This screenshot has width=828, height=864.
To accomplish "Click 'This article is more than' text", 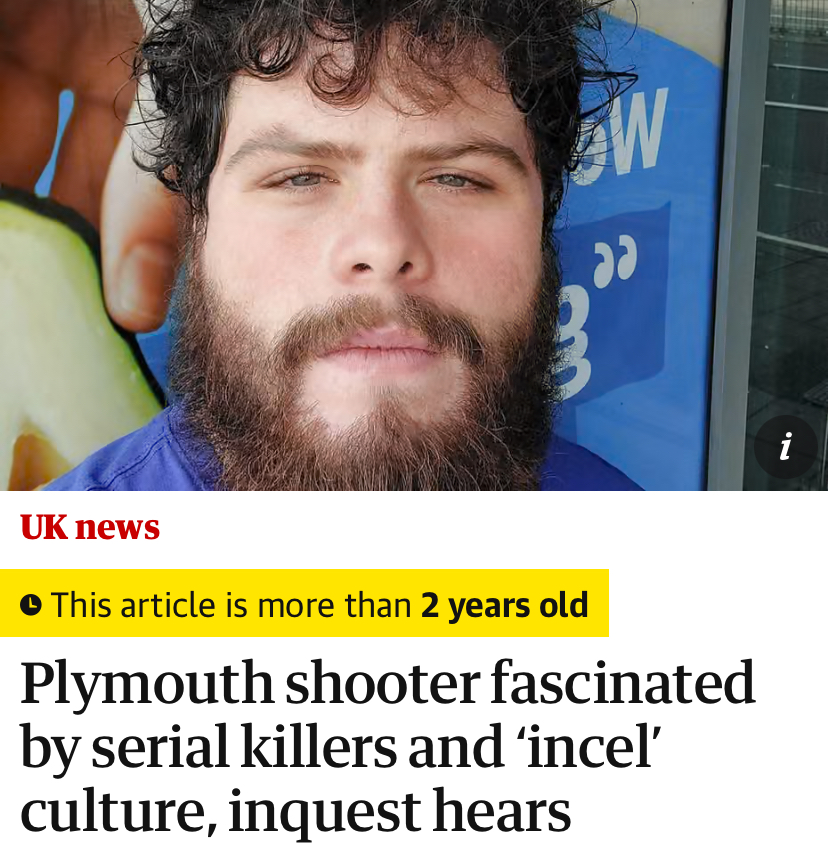I will (x=231, y=604).
